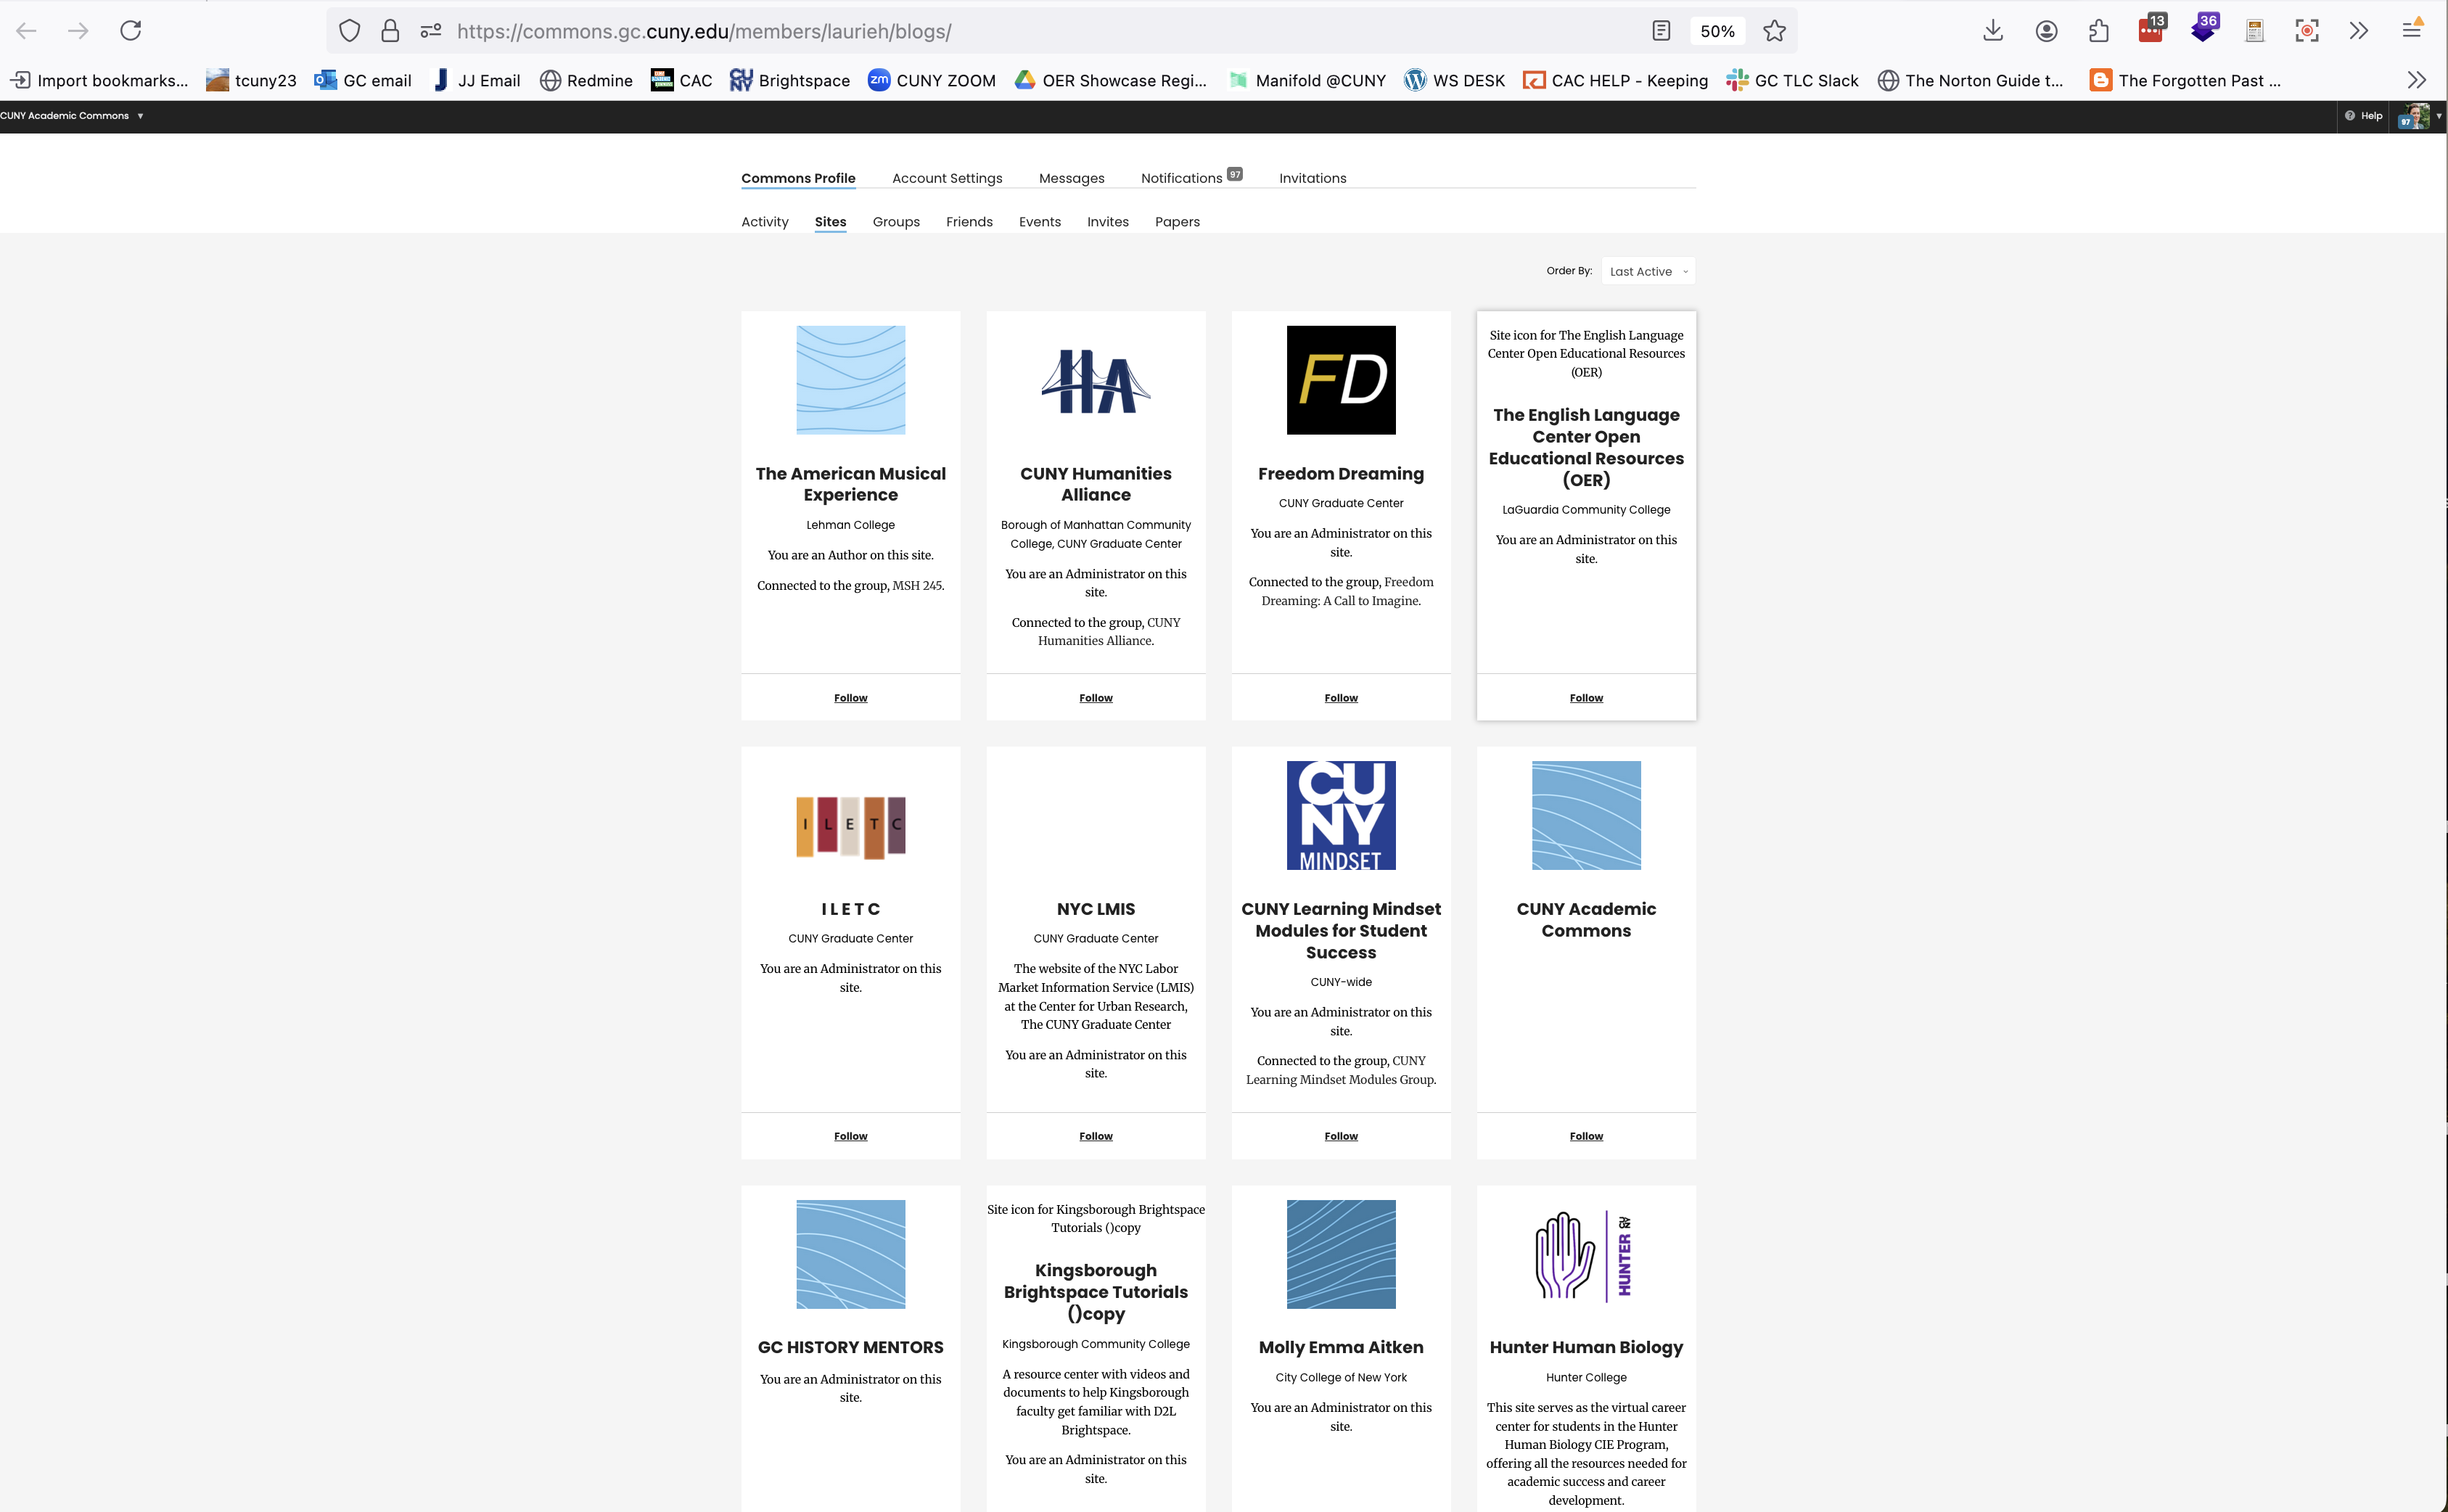The height and width of the screenshot is (1512, 2448).
Task: Open the Manifold @CUNY bookmark
Action: click(x=1307, y=80)
